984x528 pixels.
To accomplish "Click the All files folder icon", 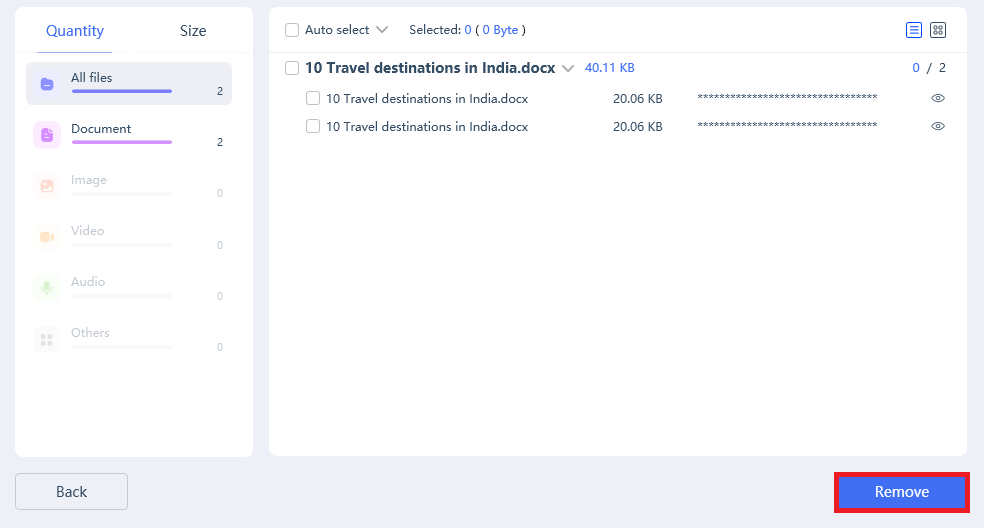I will click(47, 84).
